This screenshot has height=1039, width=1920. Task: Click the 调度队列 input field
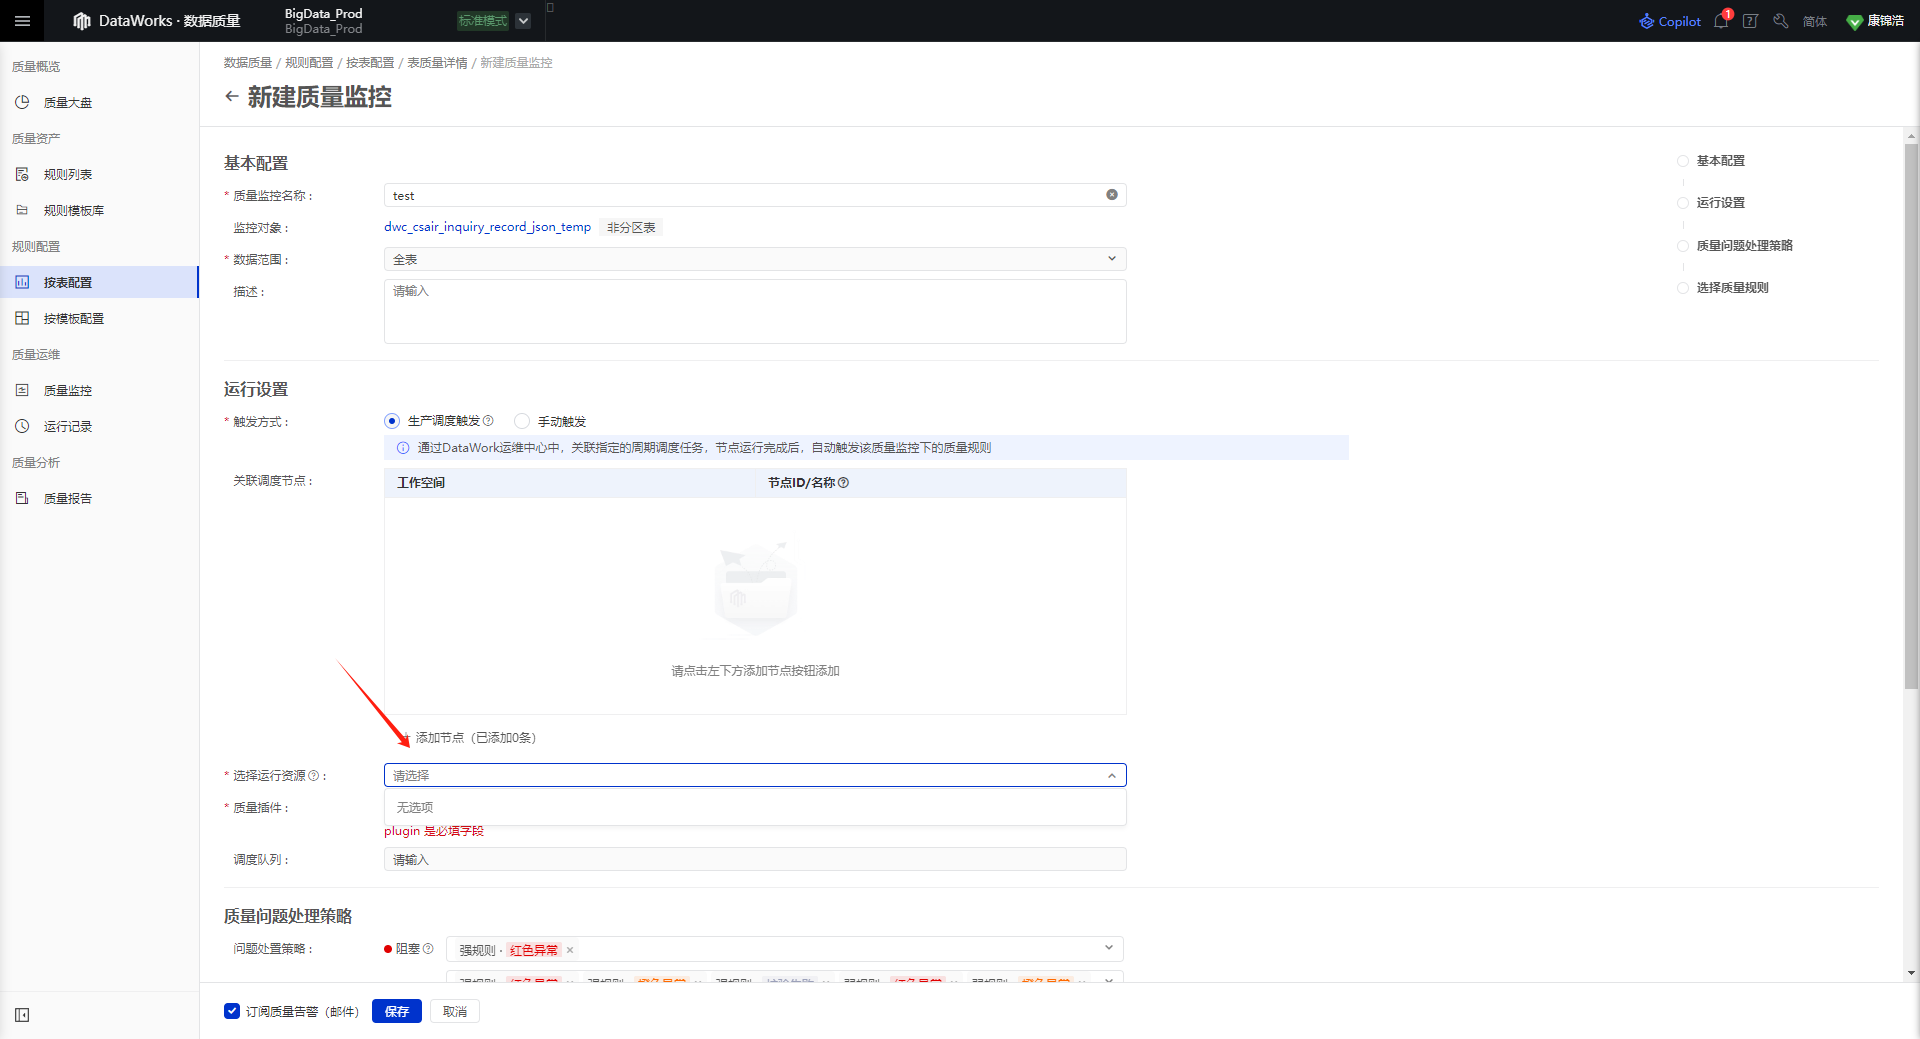tap(755, 860)
